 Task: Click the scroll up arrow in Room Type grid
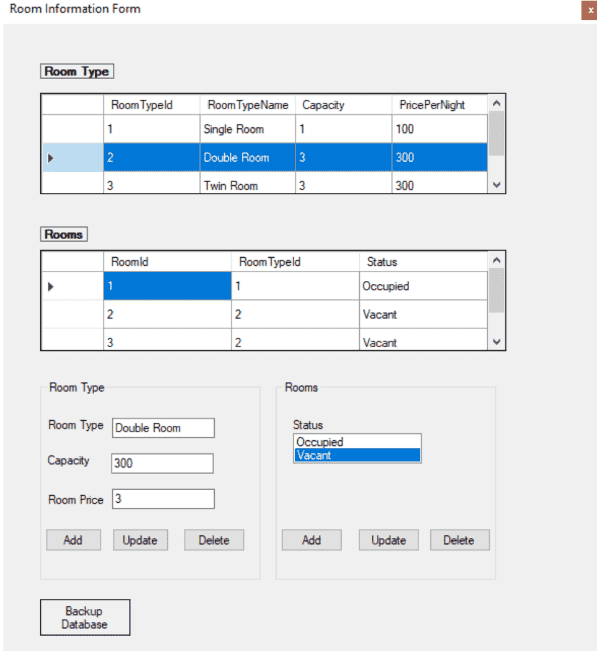pyautogui.click(x=496, y=103)
